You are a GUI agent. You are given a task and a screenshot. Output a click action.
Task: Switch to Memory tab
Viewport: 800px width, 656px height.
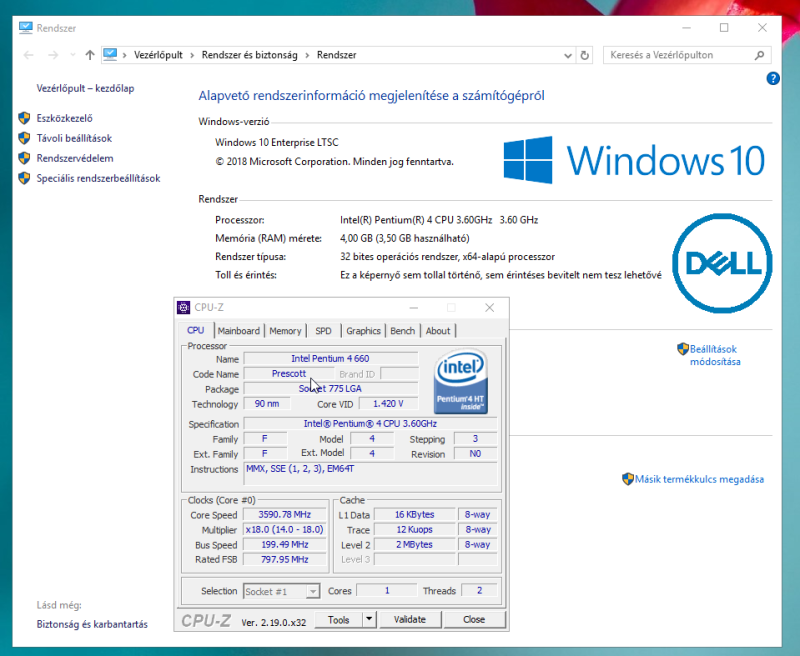pos(285,331)
